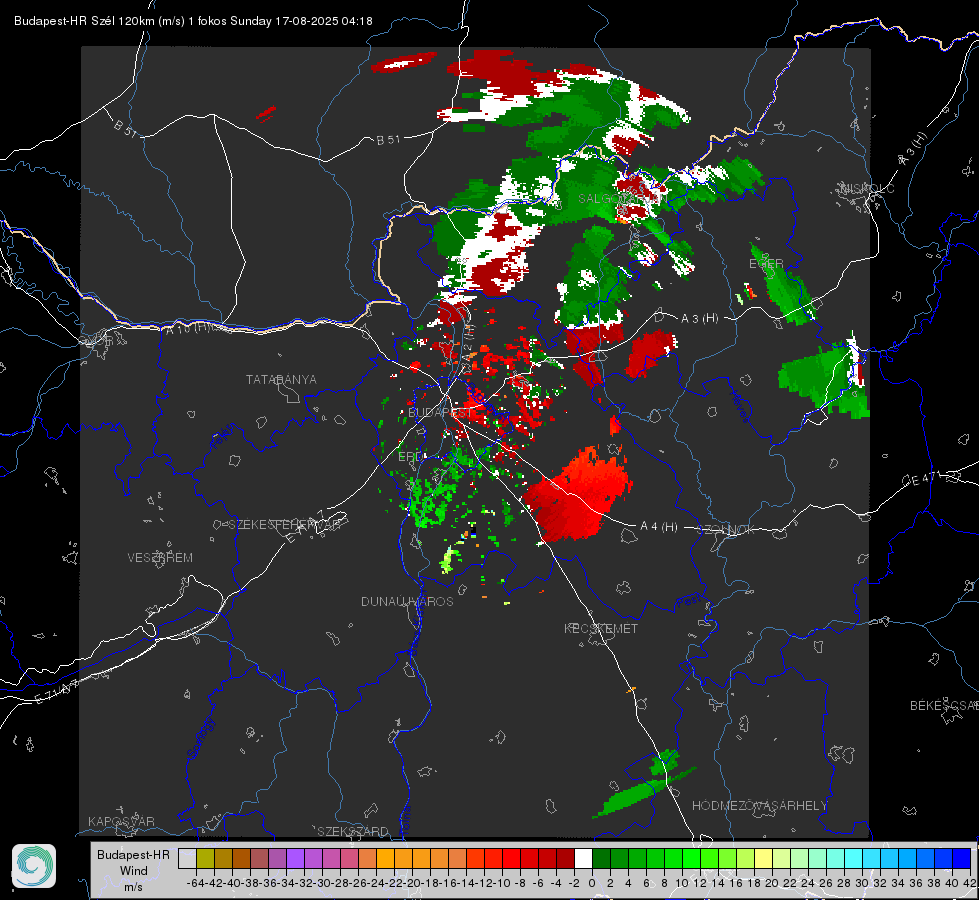The image size is (979, 900).
Task: Click the Budapest-HR Wind m/s legend label
Action: click(x=134, y=870)
